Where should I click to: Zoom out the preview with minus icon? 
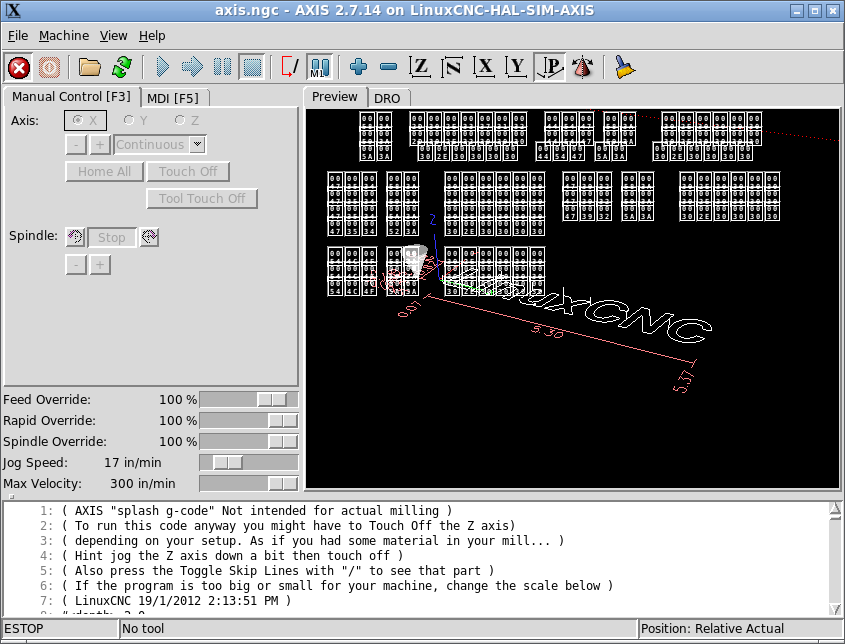tap(388, 67)
